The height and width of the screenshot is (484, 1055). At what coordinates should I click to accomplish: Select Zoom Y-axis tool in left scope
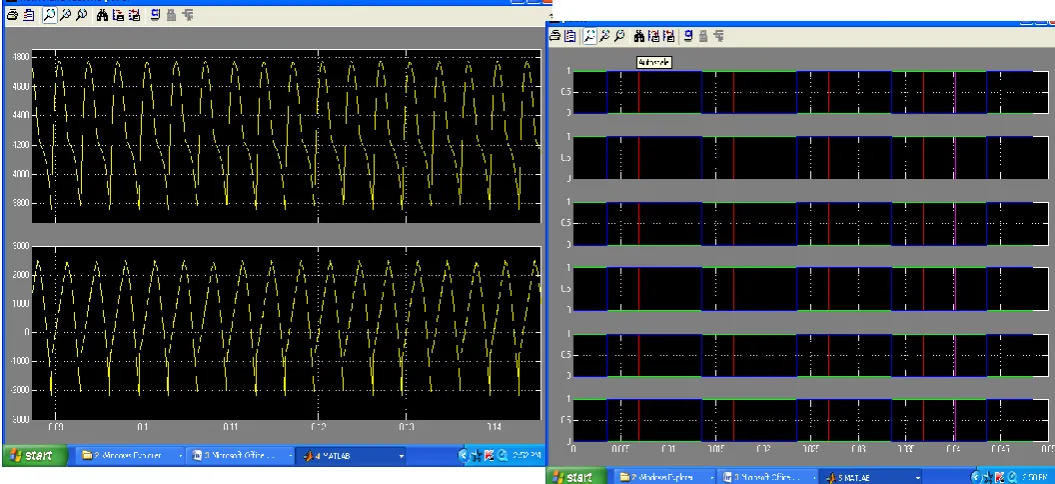point(81,15)
